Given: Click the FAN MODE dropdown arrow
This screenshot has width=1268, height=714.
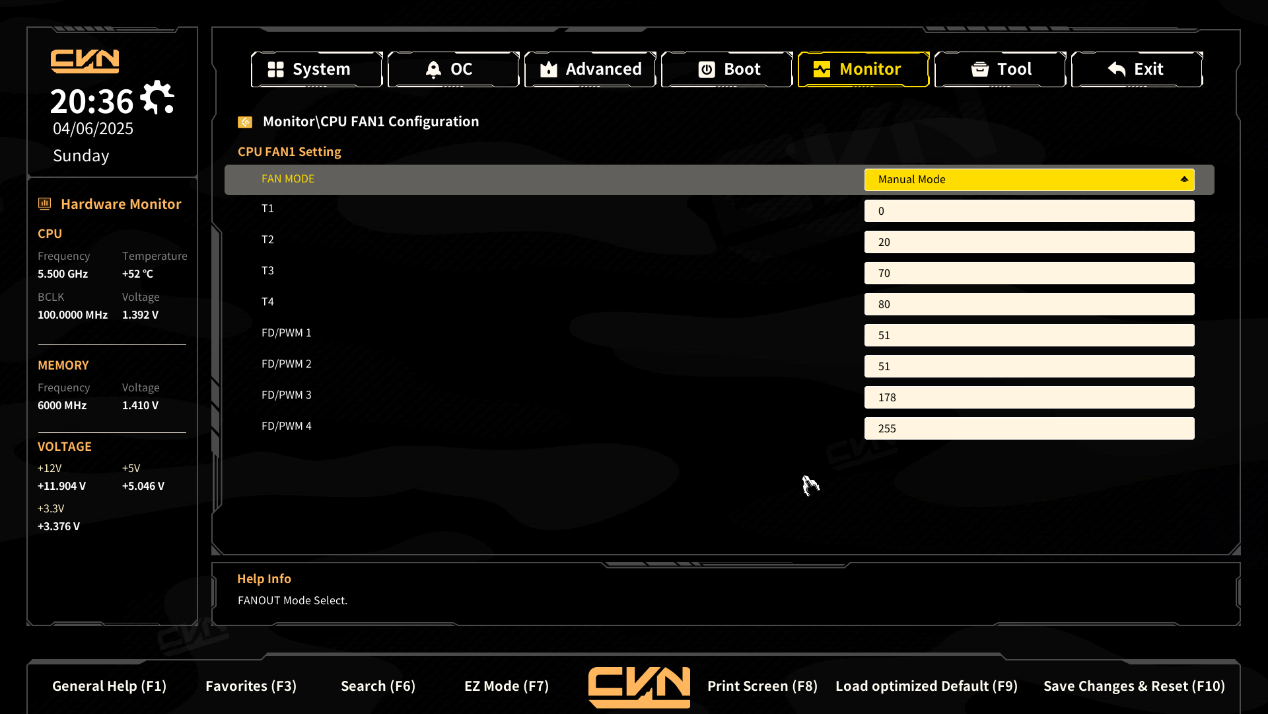Looking at the screenshot, I should coord(1184,179).
